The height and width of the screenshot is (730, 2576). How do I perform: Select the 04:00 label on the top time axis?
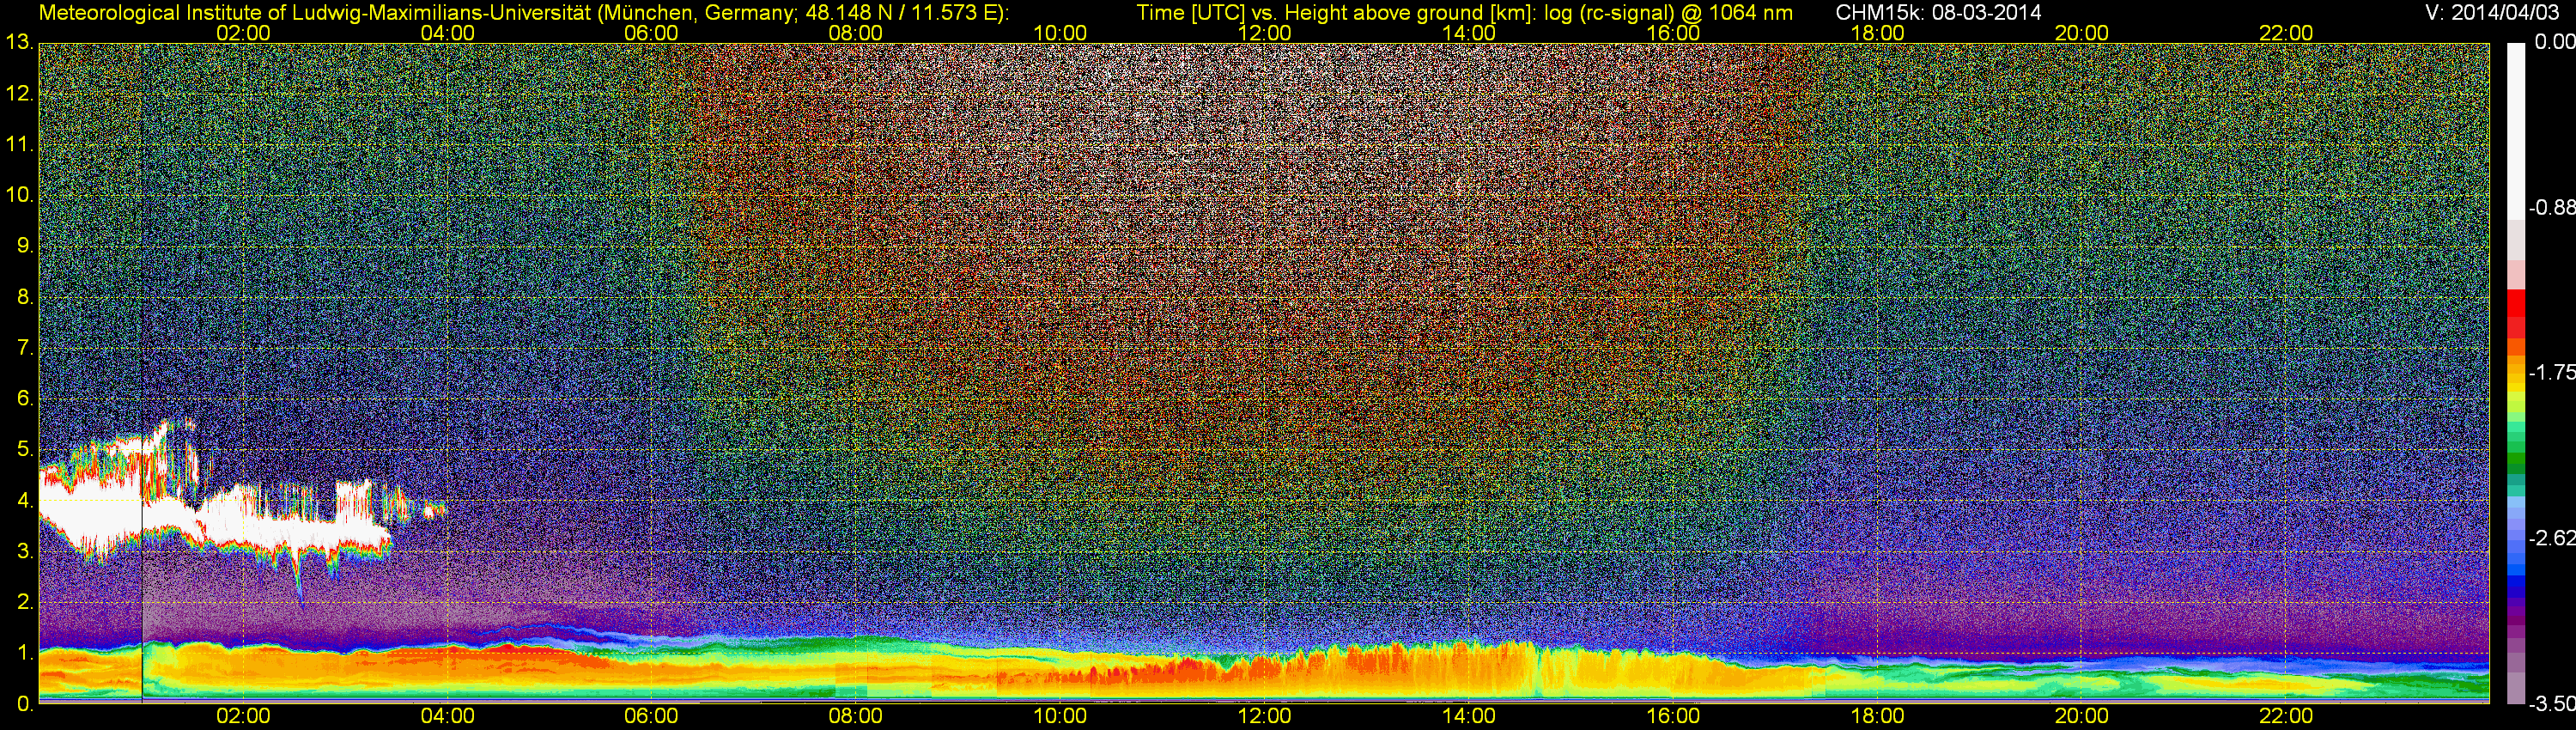[x=447, y=33]
